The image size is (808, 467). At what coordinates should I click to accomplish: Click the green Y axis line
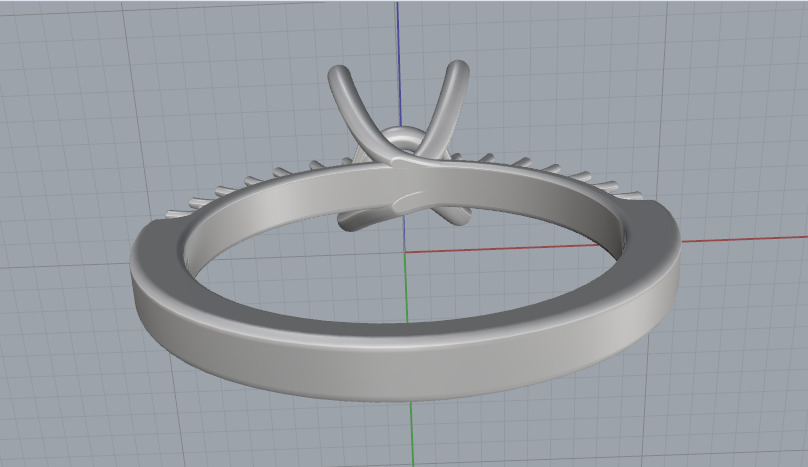point(411,433)
